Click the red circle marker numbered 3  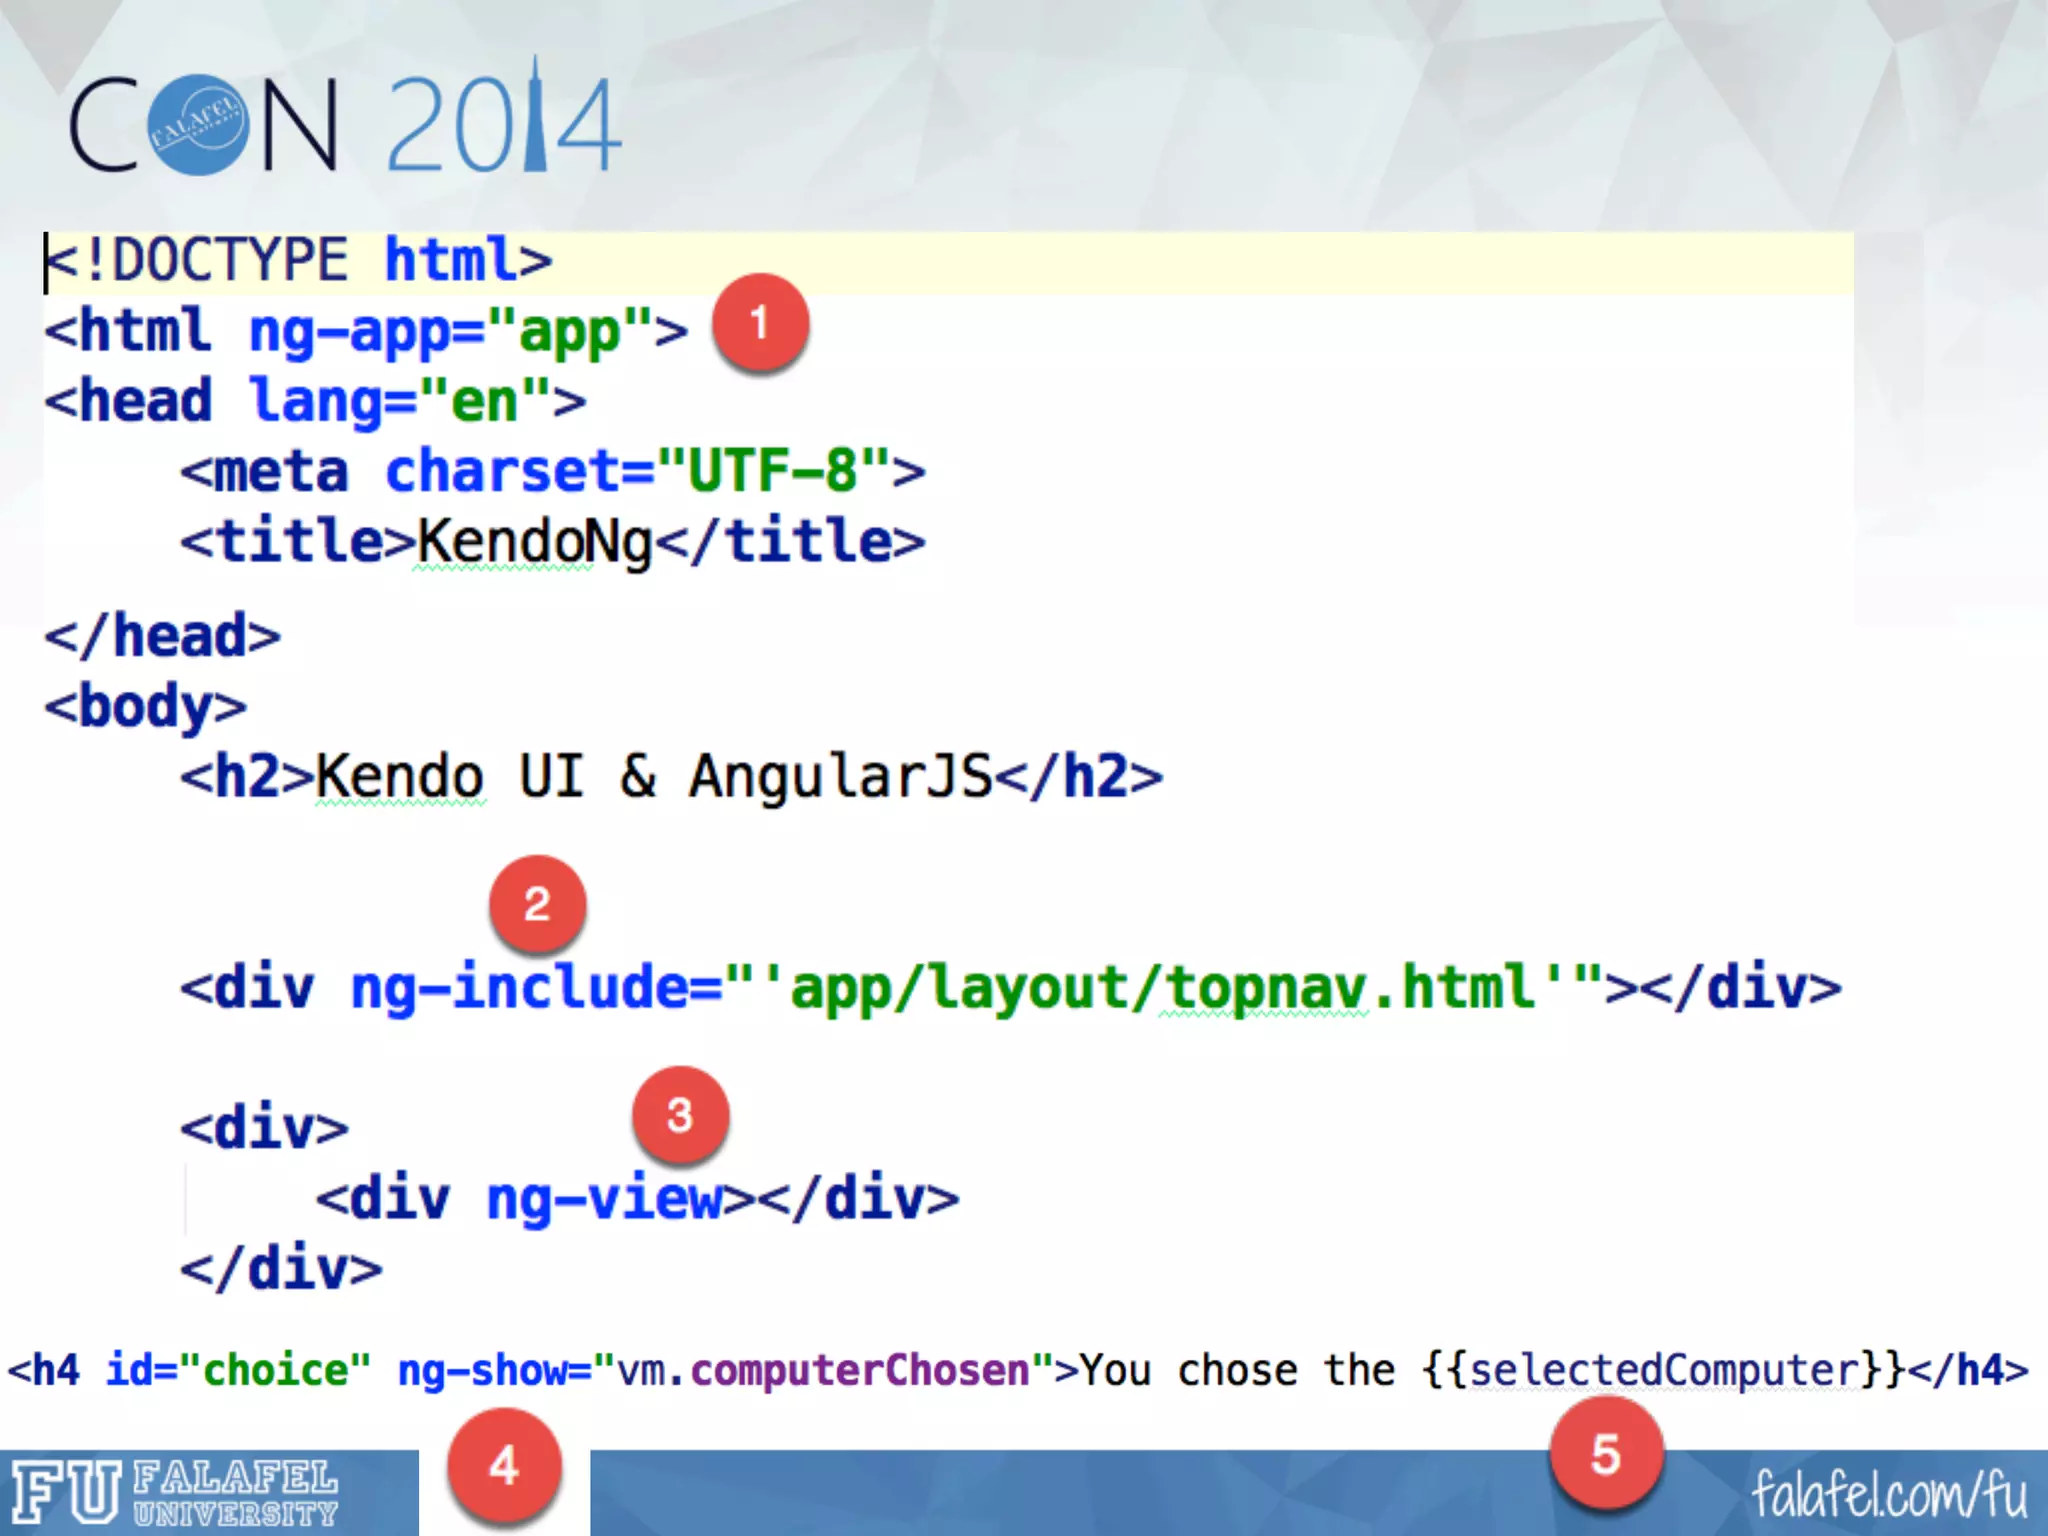point(680,1115)
